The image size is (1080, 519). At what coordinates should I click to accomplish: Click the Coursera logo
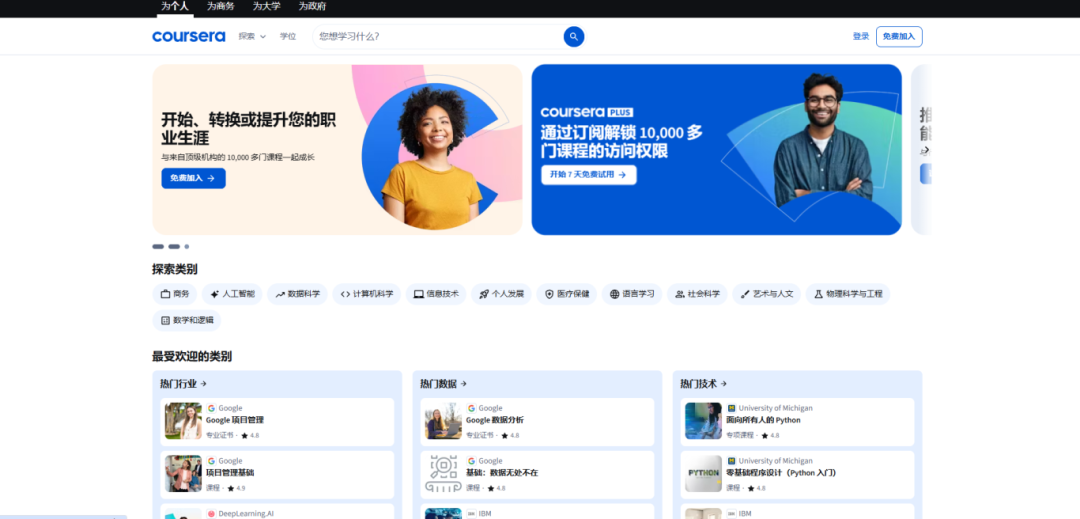[188, 37]
